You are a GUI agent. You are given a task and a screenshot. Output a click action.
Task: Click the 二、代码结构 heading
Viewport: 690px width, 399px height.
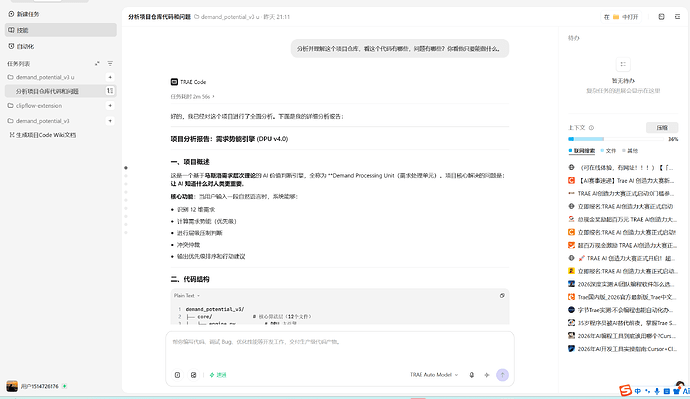[190, 279]
